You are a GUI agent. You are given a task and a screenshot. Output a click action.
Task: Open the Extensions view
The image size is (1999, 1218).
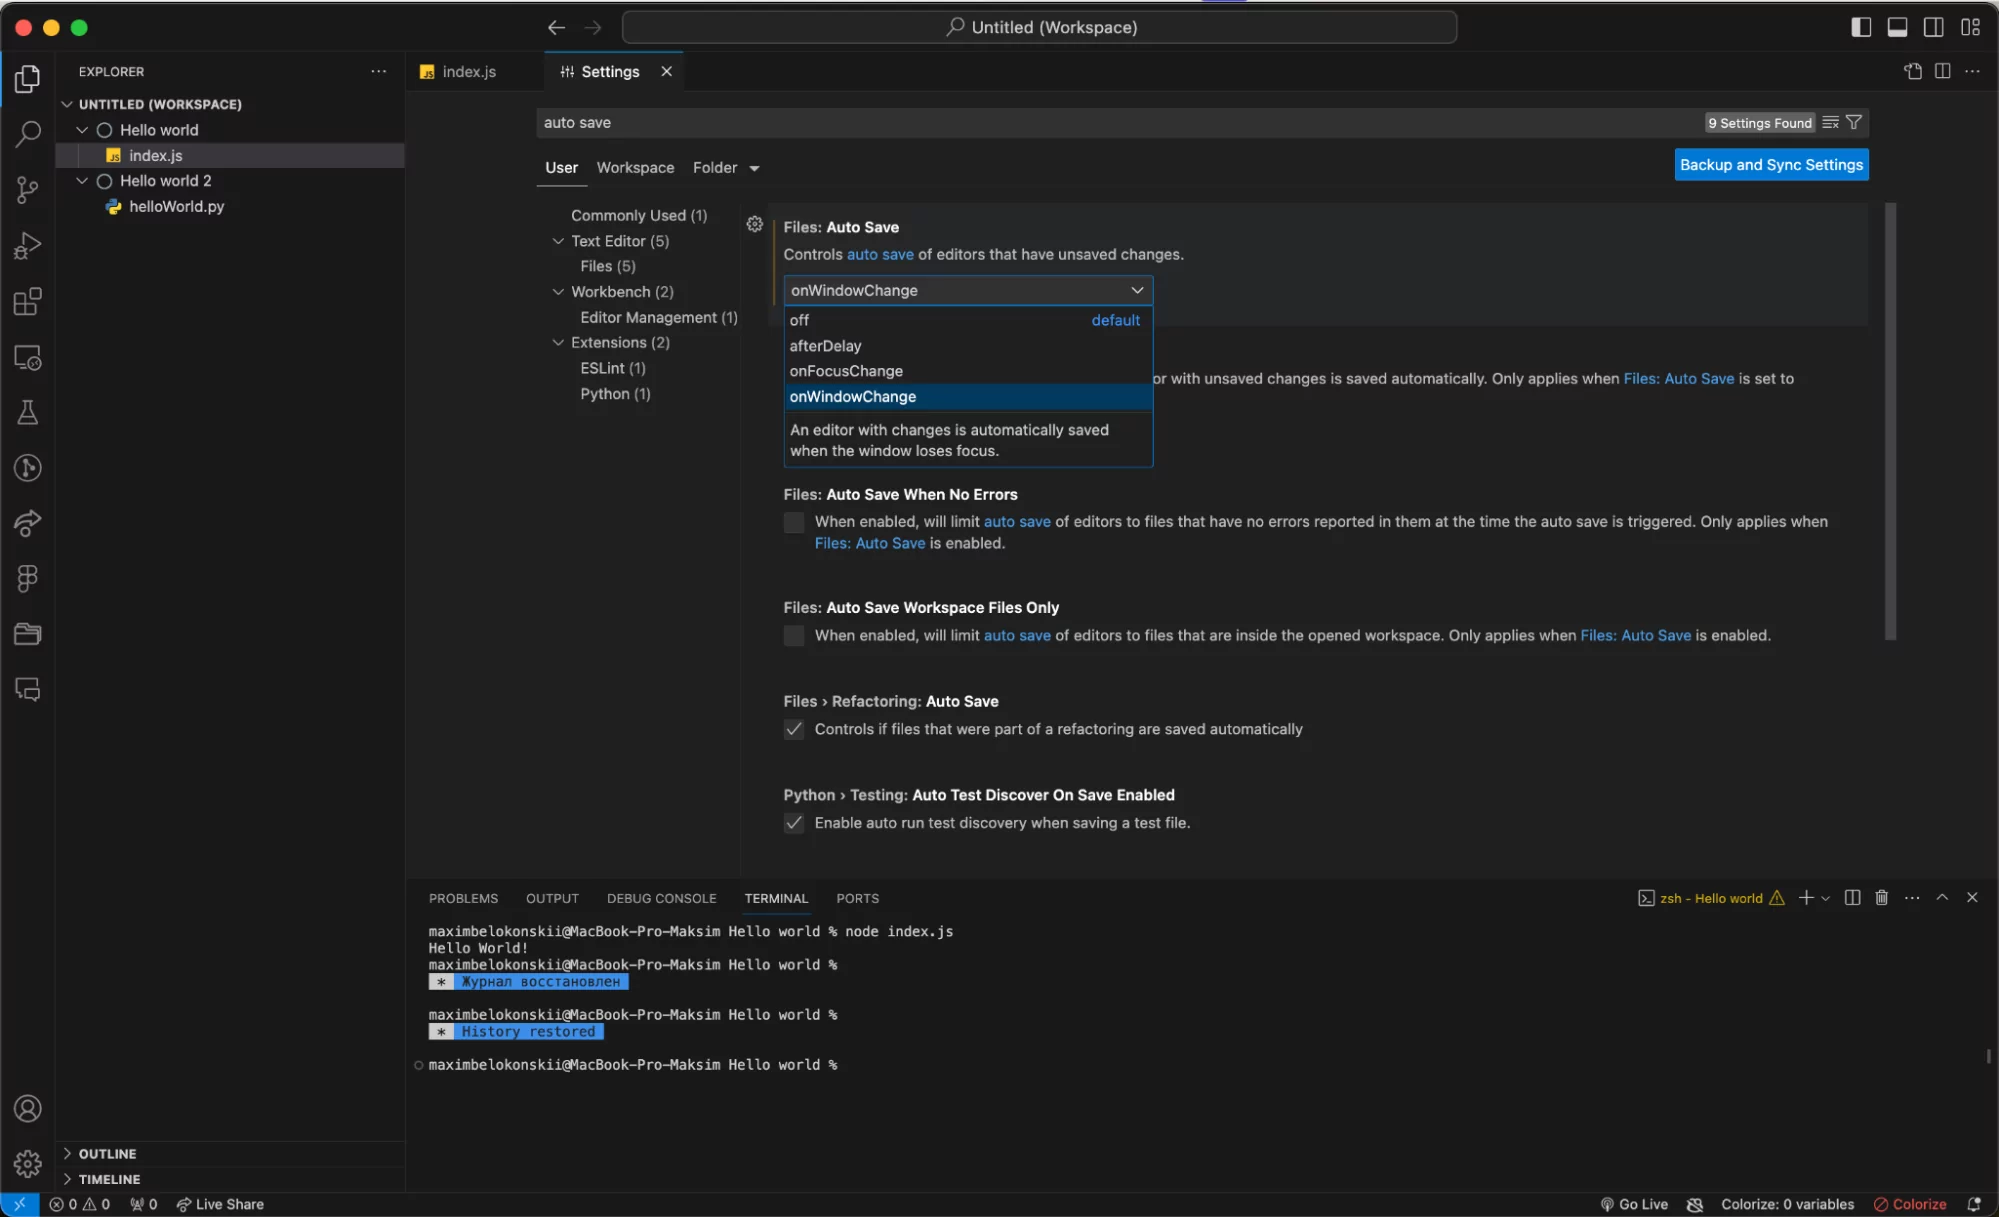coord(28,301)
